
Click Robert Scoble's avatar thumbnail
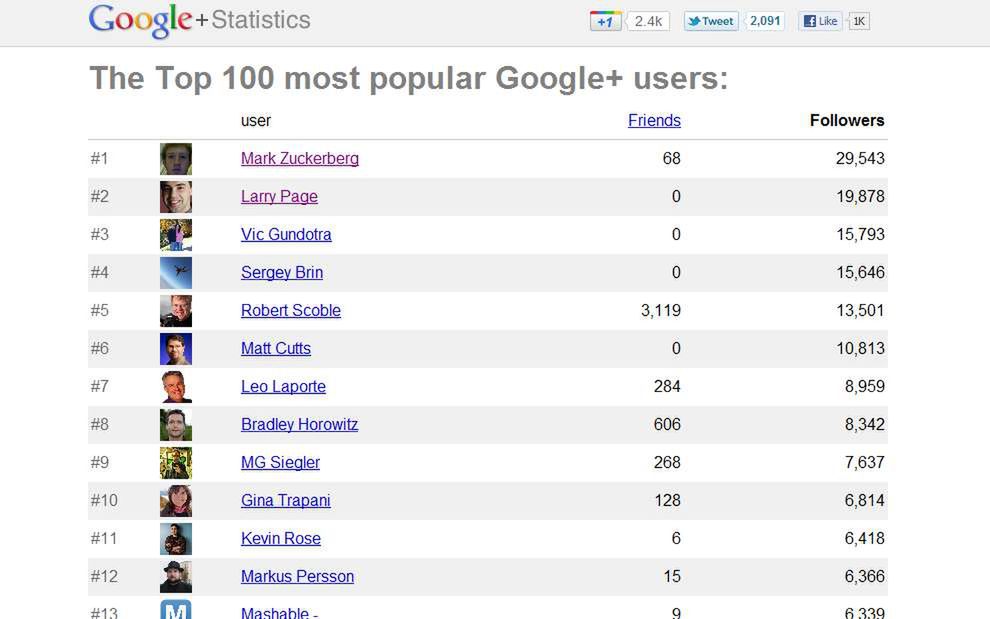[176, 310]
